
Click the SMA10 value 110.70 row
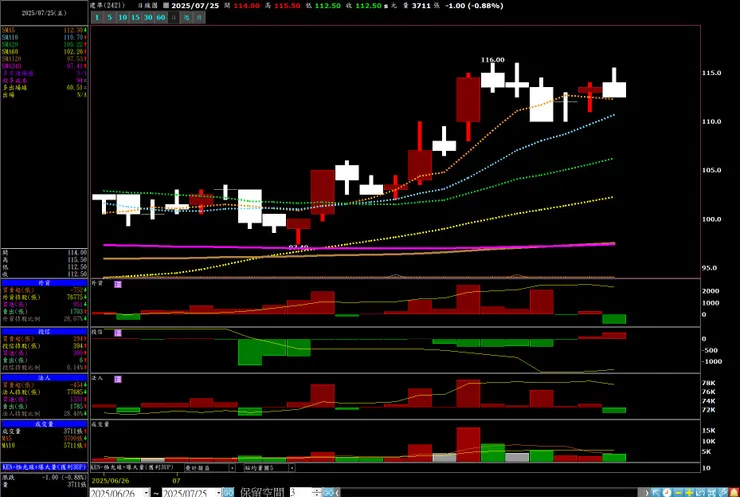pos(44,37)
